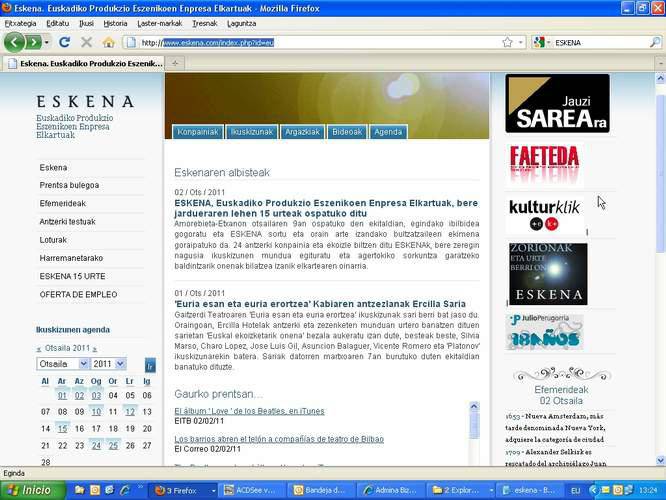Go to next month in calendar
The width and height of the screenshot is (666, 500).
click(x=95, y=349)
